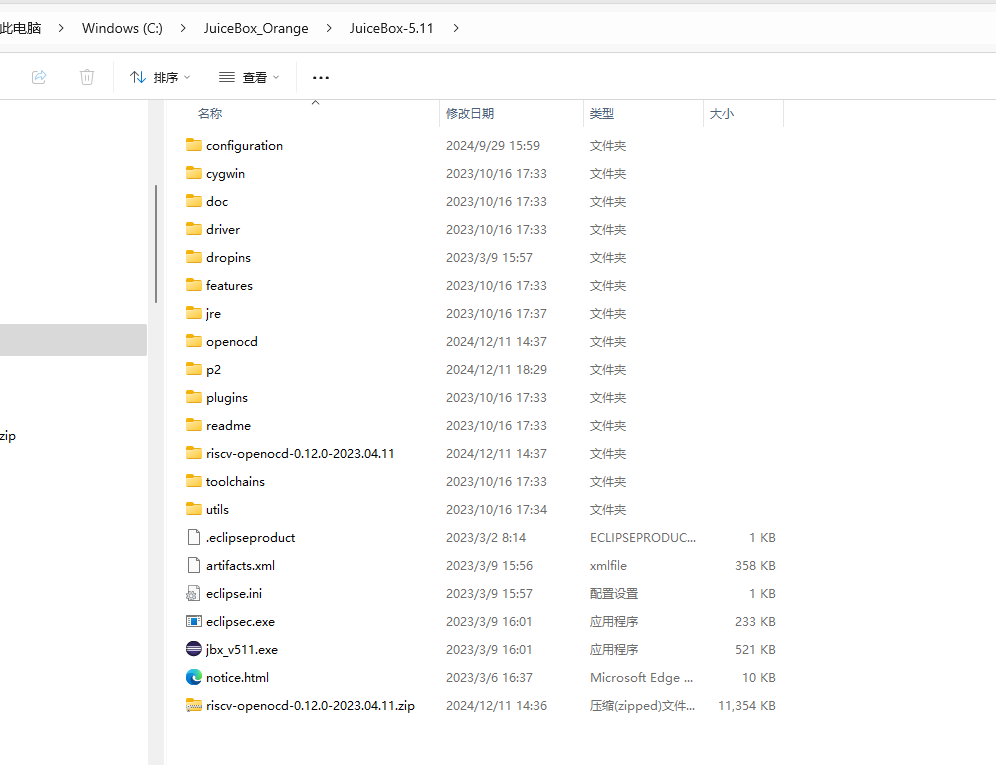This screenshot has height=765, width=996.
Task: Select the toolchains folder row
Action: [x=235, y=481]
